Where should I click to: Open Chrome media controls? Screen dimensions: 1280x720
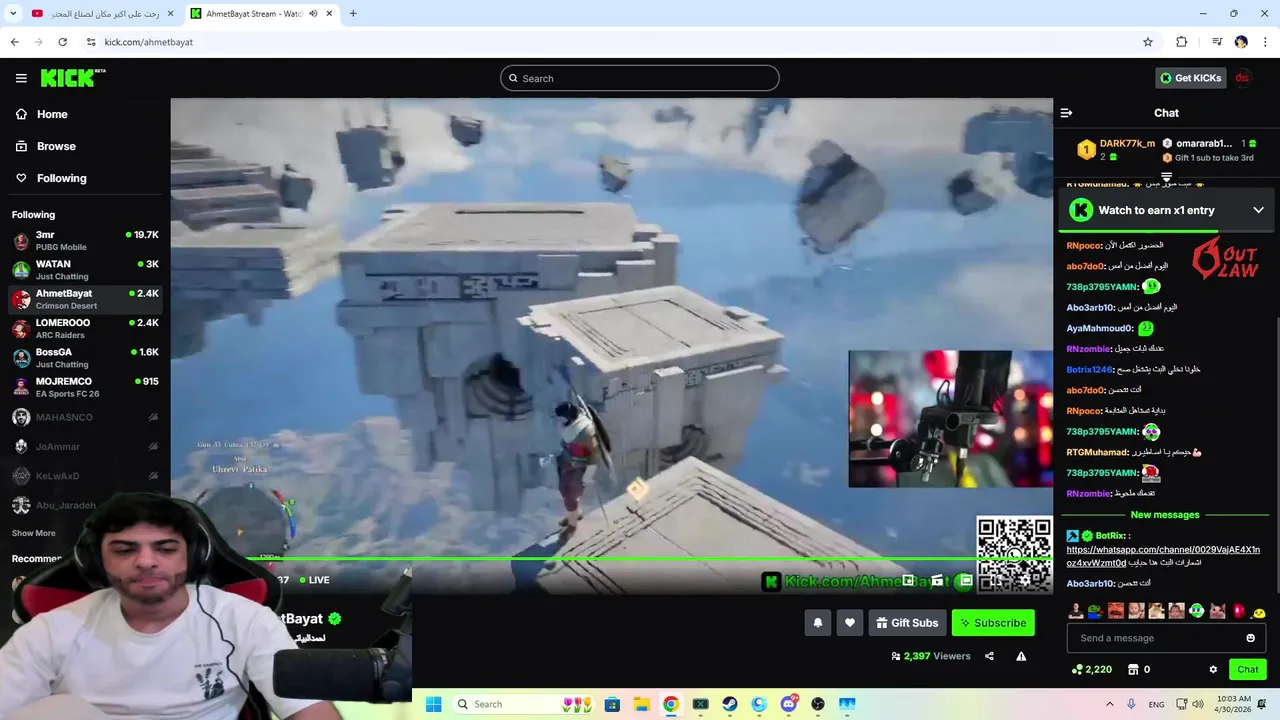coord(1217,42)
